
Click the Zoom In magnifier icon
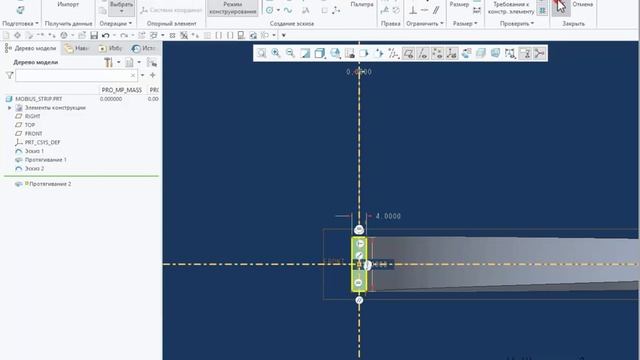tap(276, 53)
